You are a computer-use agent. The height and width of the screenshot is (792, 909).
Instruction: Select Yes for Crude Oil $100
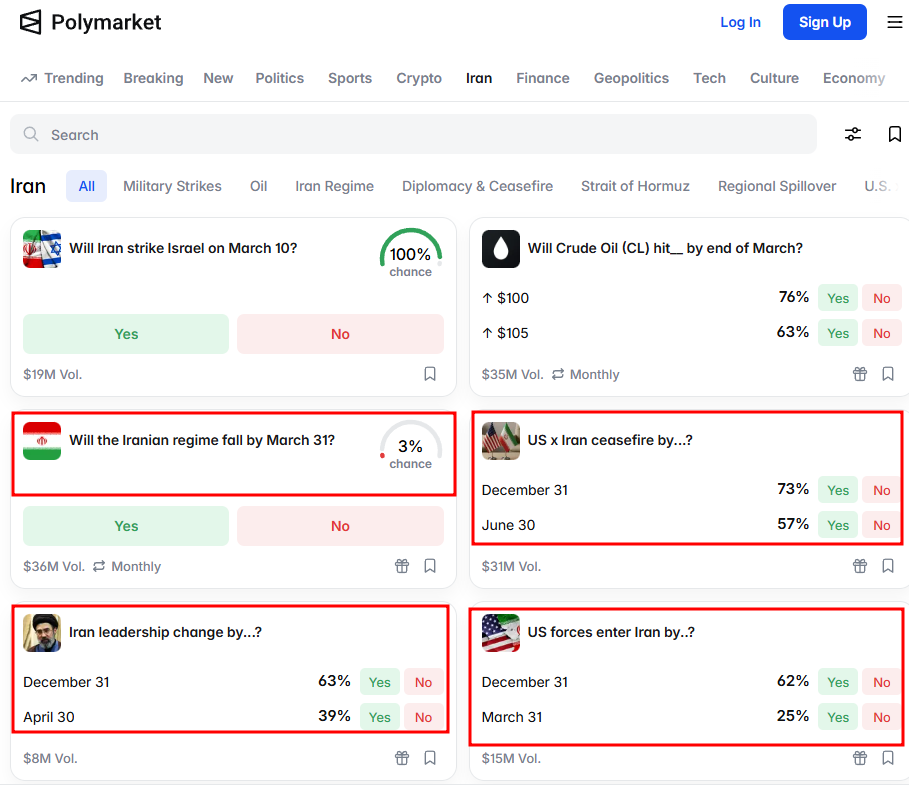click(837, 298)
